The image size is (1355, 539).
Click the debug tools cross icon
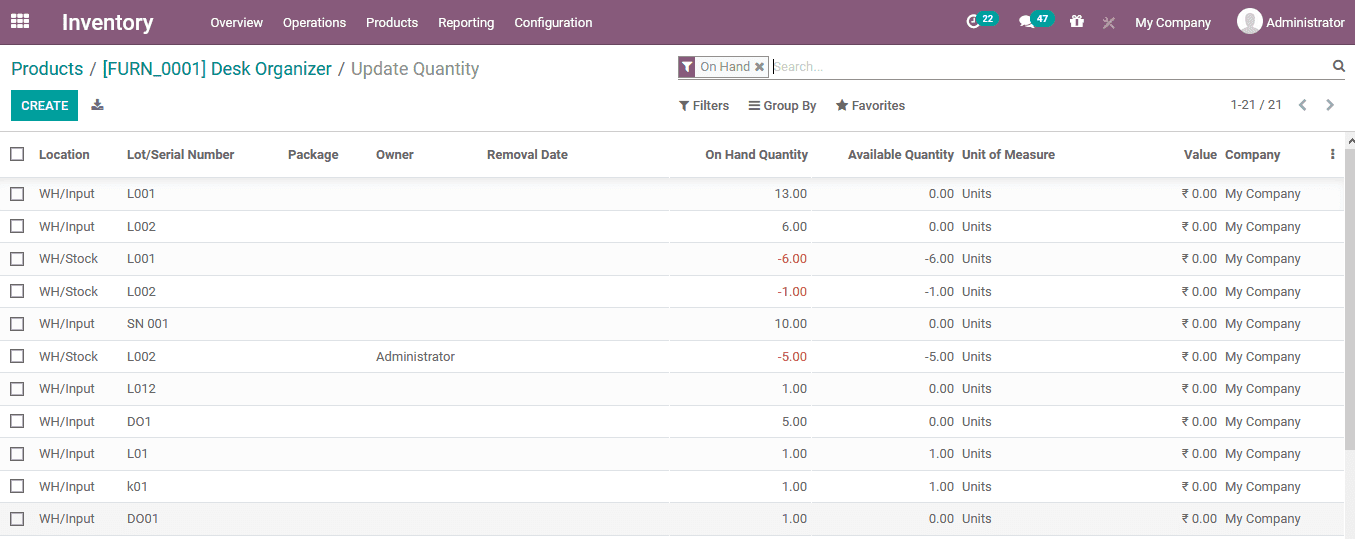click(1109, 22)
